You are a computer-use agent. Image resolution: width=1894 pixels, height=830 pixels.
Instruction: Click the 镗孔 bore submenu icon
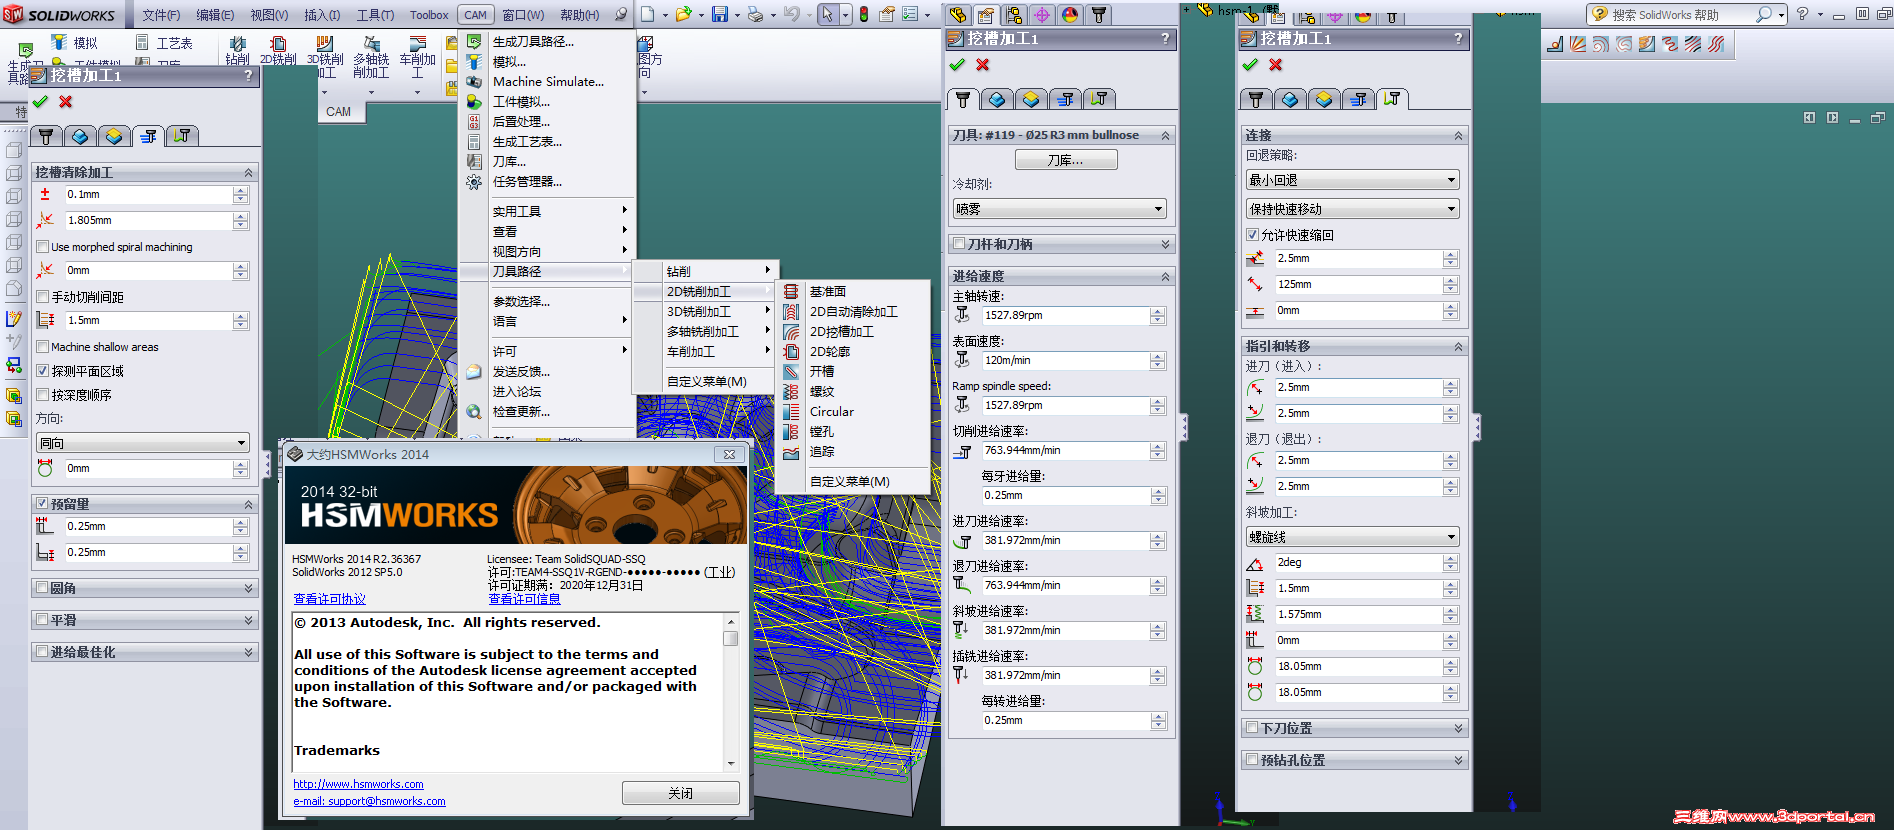791,432
